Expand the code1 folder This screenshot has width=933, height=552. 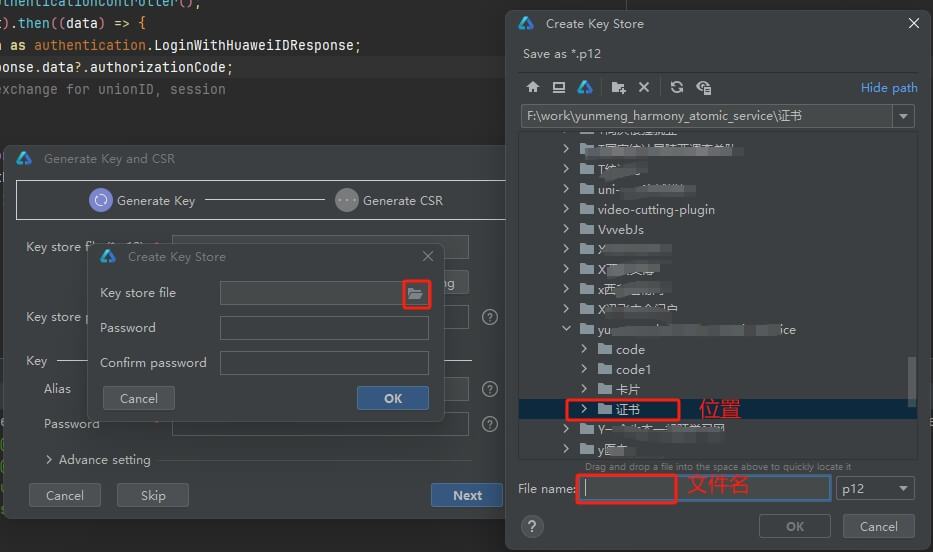(584, 369)
